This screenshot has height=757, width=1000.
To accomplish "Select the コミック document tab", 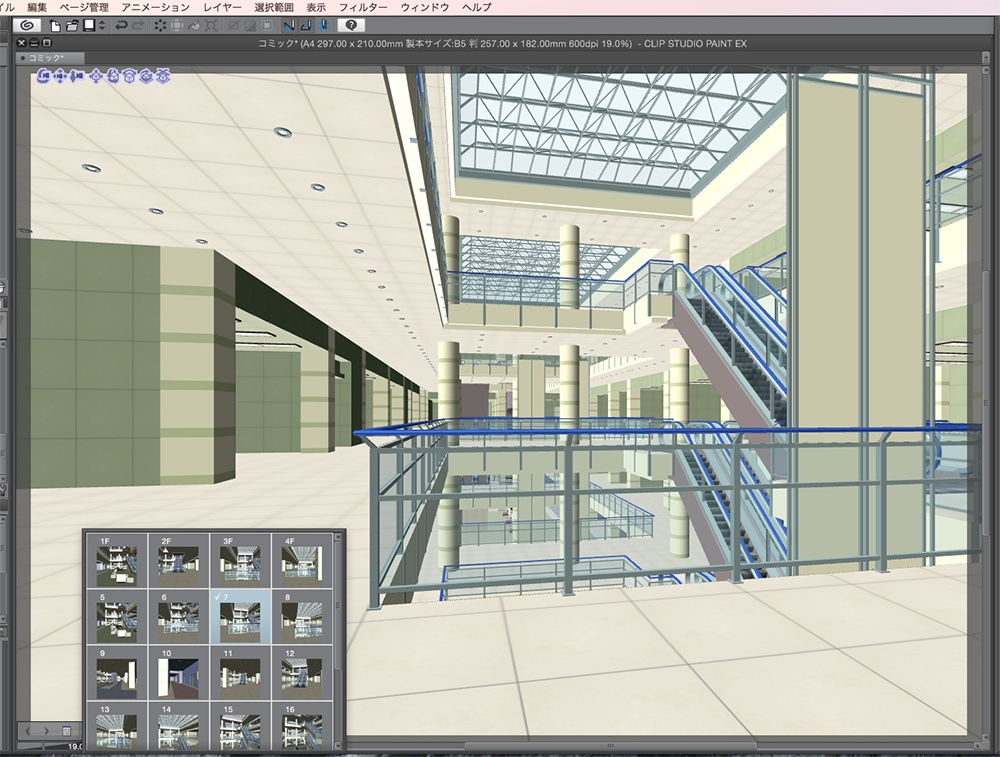I will pos(46,58).
